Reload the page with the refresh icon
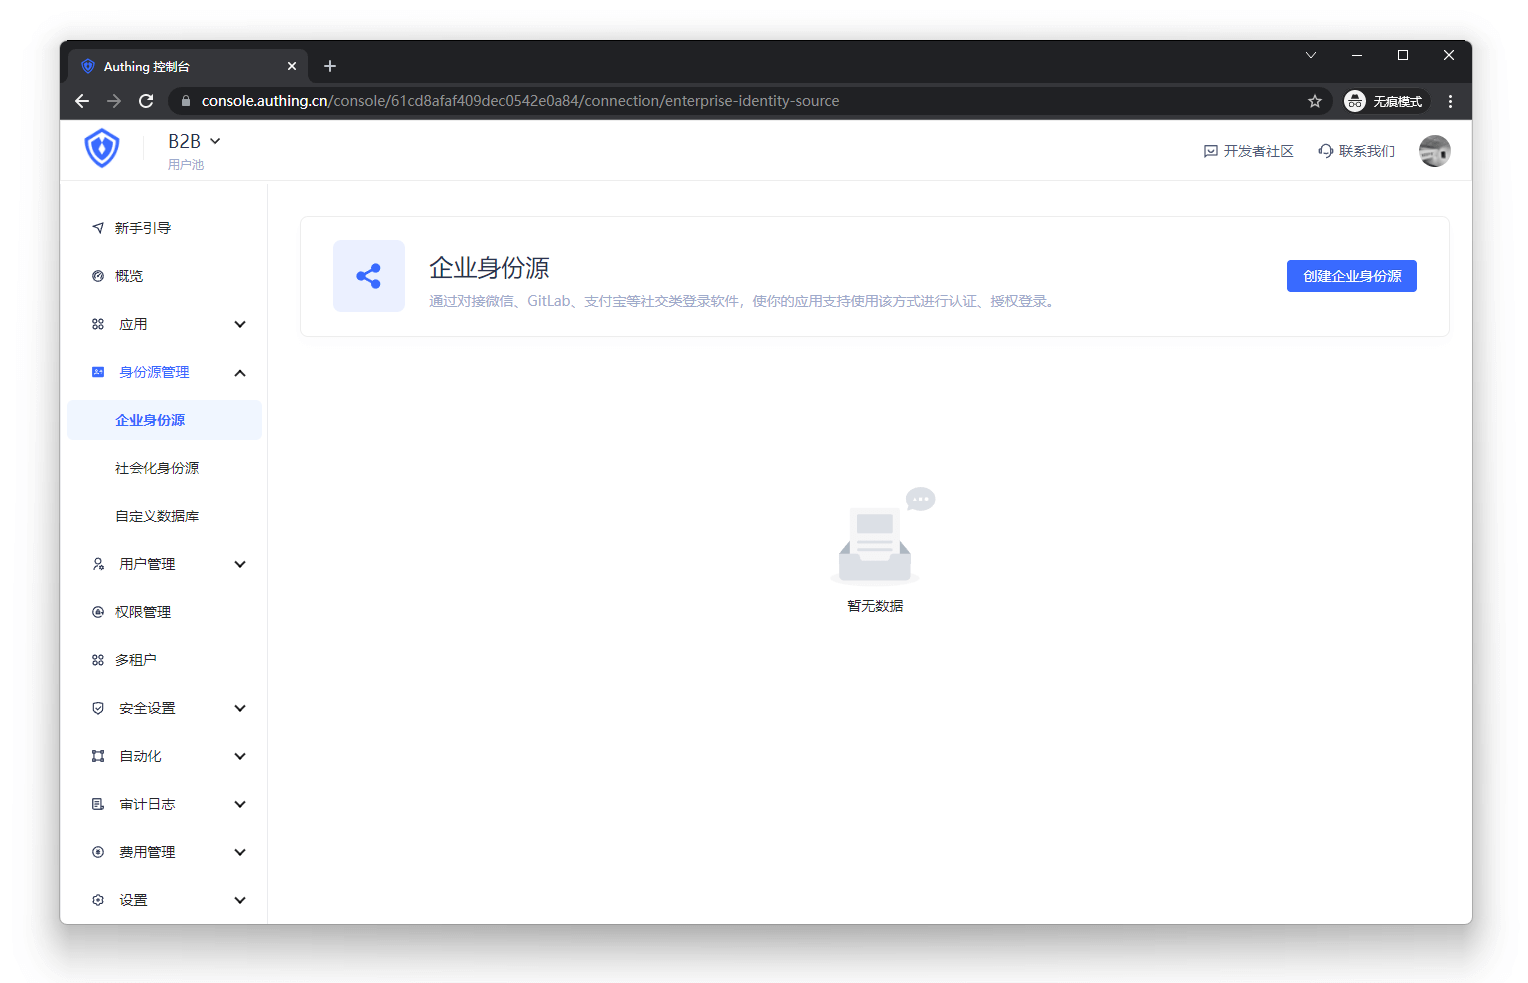1528x983 pixels. [146, 101]
